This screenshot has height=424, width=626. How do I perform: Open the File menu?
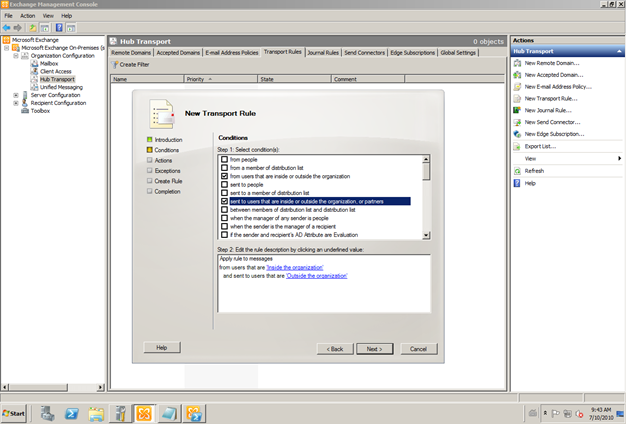click(x=8, y=16)
